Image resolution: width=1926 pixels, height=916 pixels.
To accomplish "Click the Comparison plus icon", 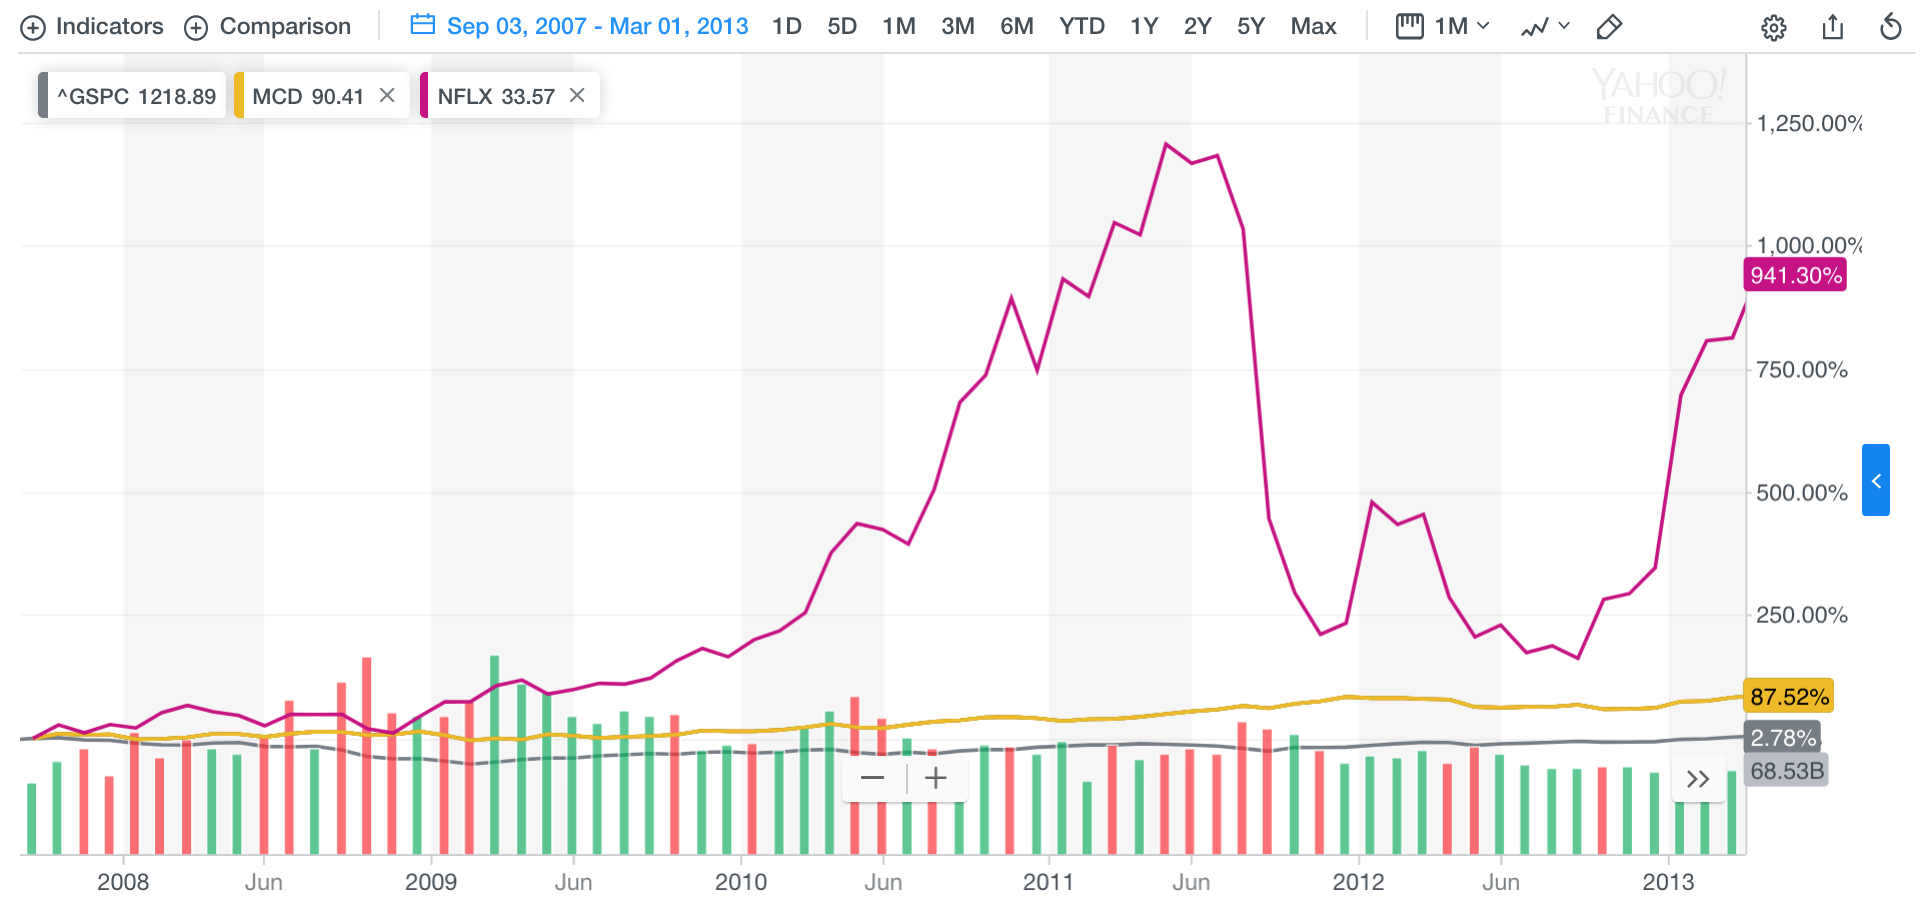I will [x=196, y=28].
